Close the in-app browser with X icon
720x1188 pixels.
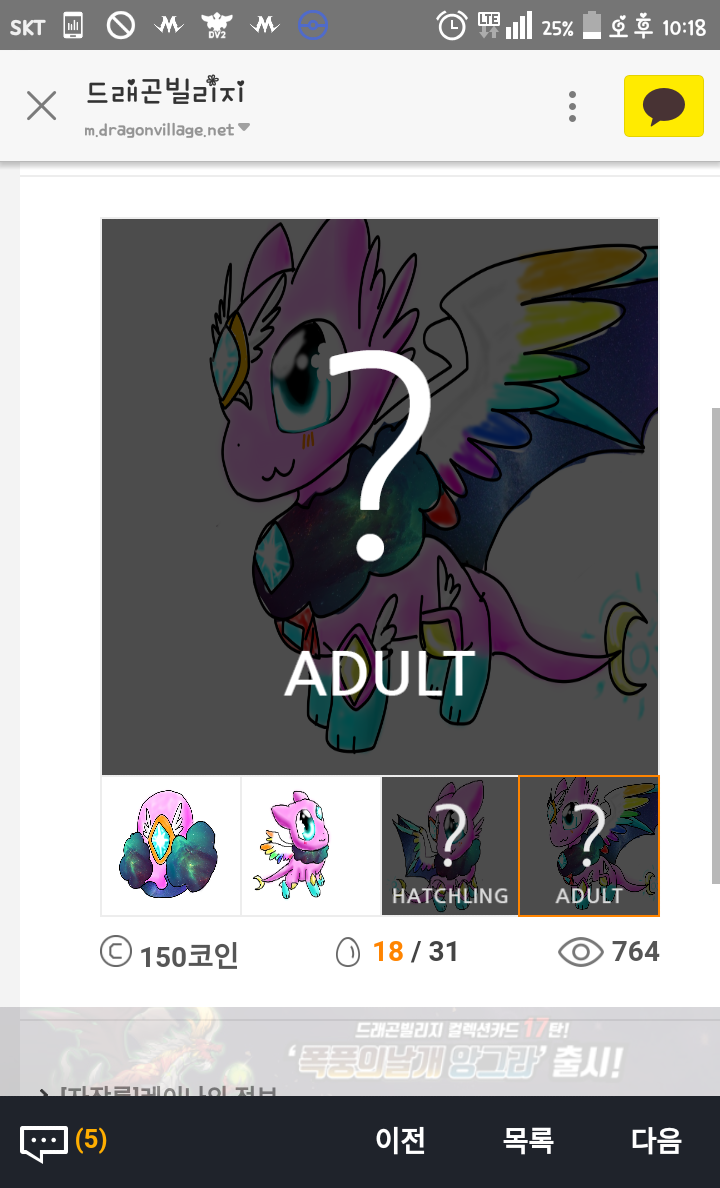coord(42,105)
